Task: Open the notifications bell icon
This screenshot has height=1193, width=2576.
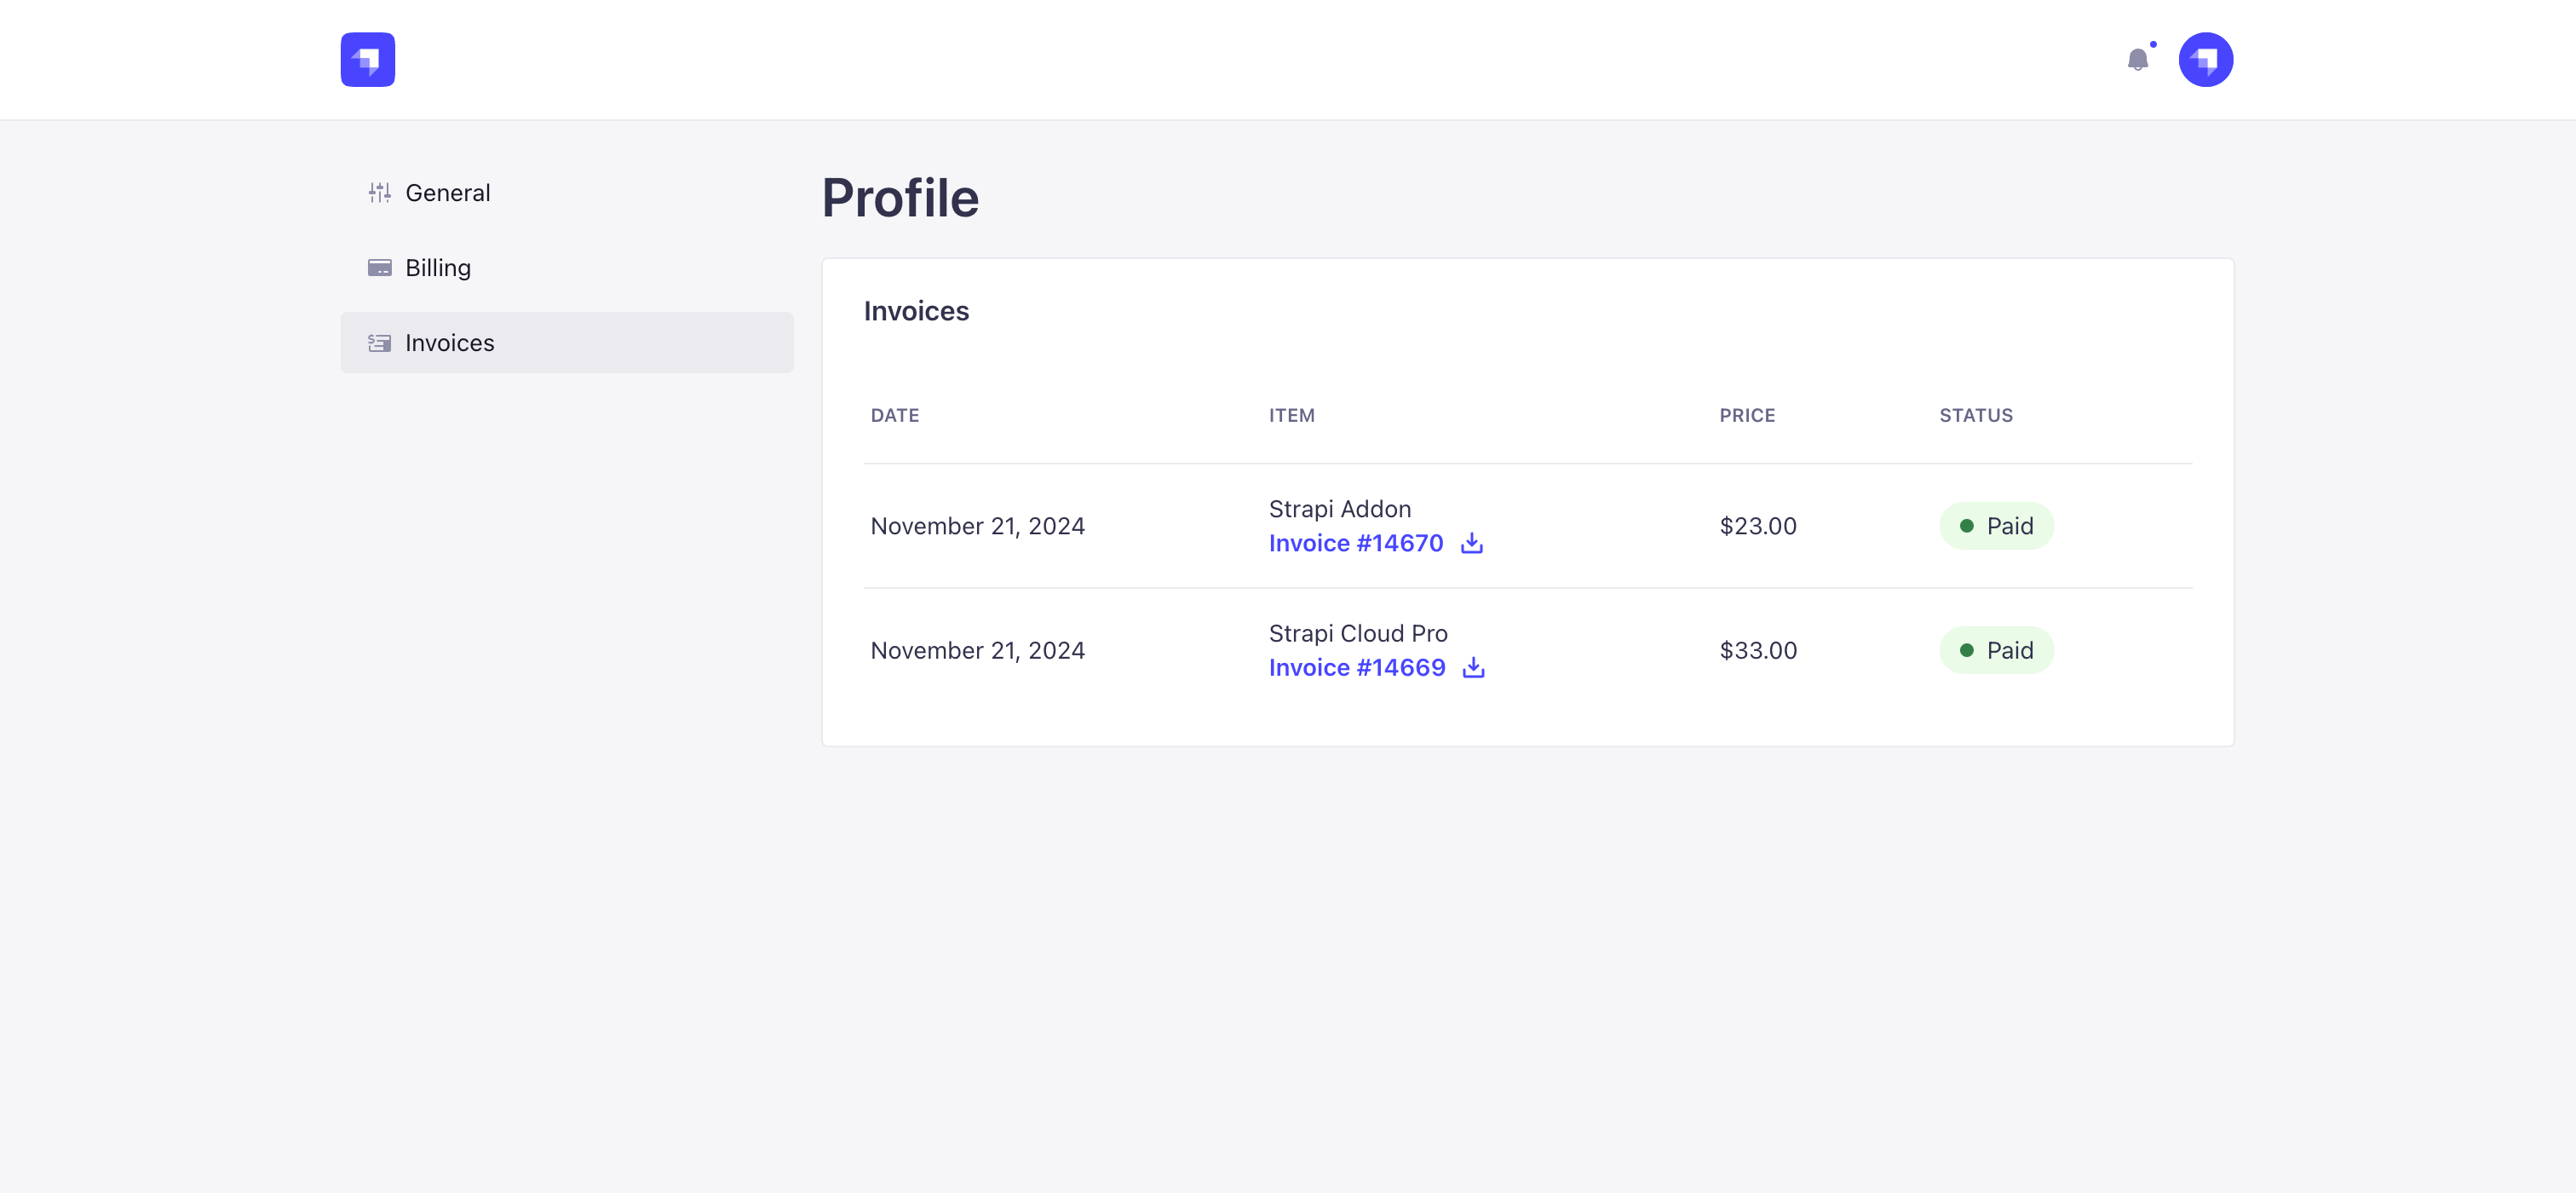Action: (x=2139, y=60)
